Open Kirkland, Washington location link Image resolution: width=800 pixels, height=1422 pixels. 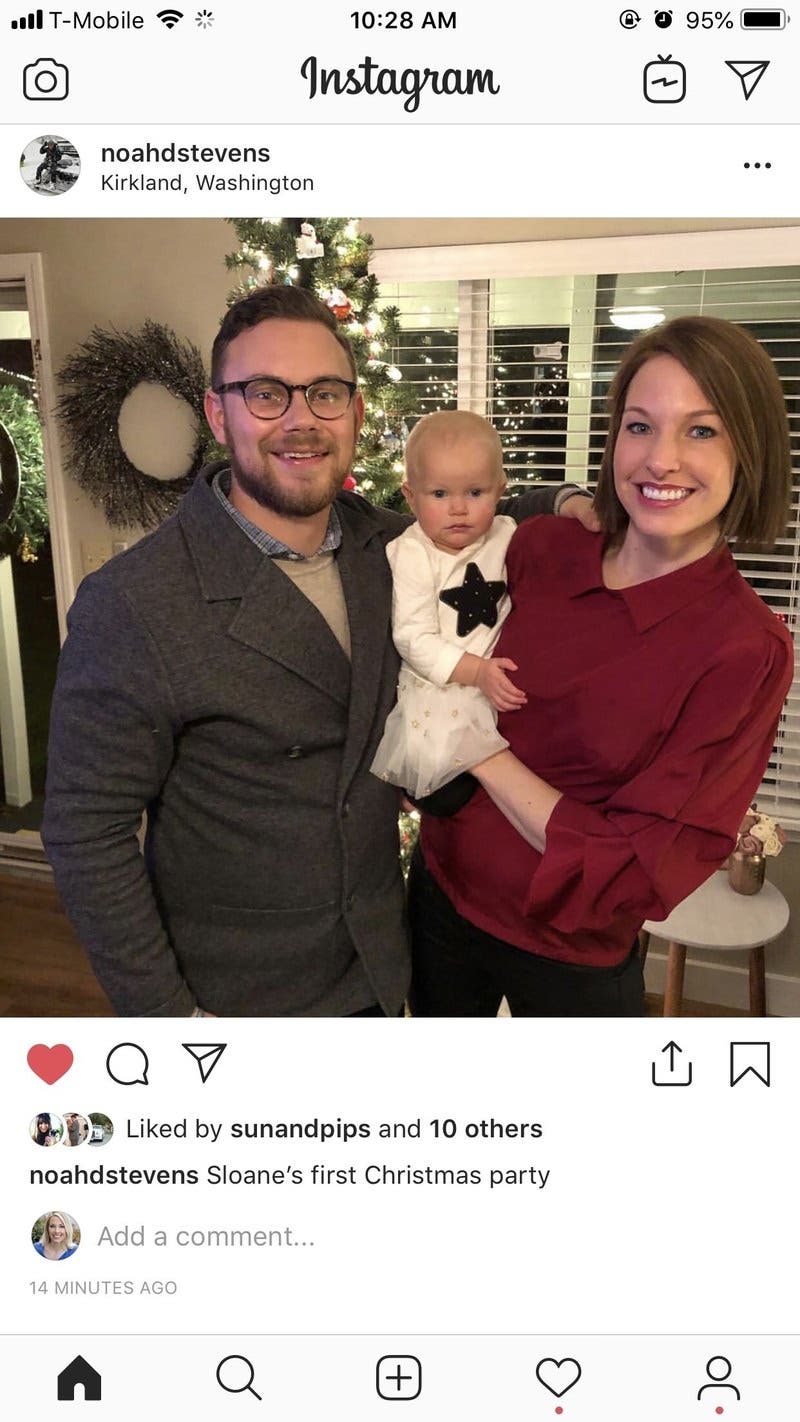click(x=207, y=183)
